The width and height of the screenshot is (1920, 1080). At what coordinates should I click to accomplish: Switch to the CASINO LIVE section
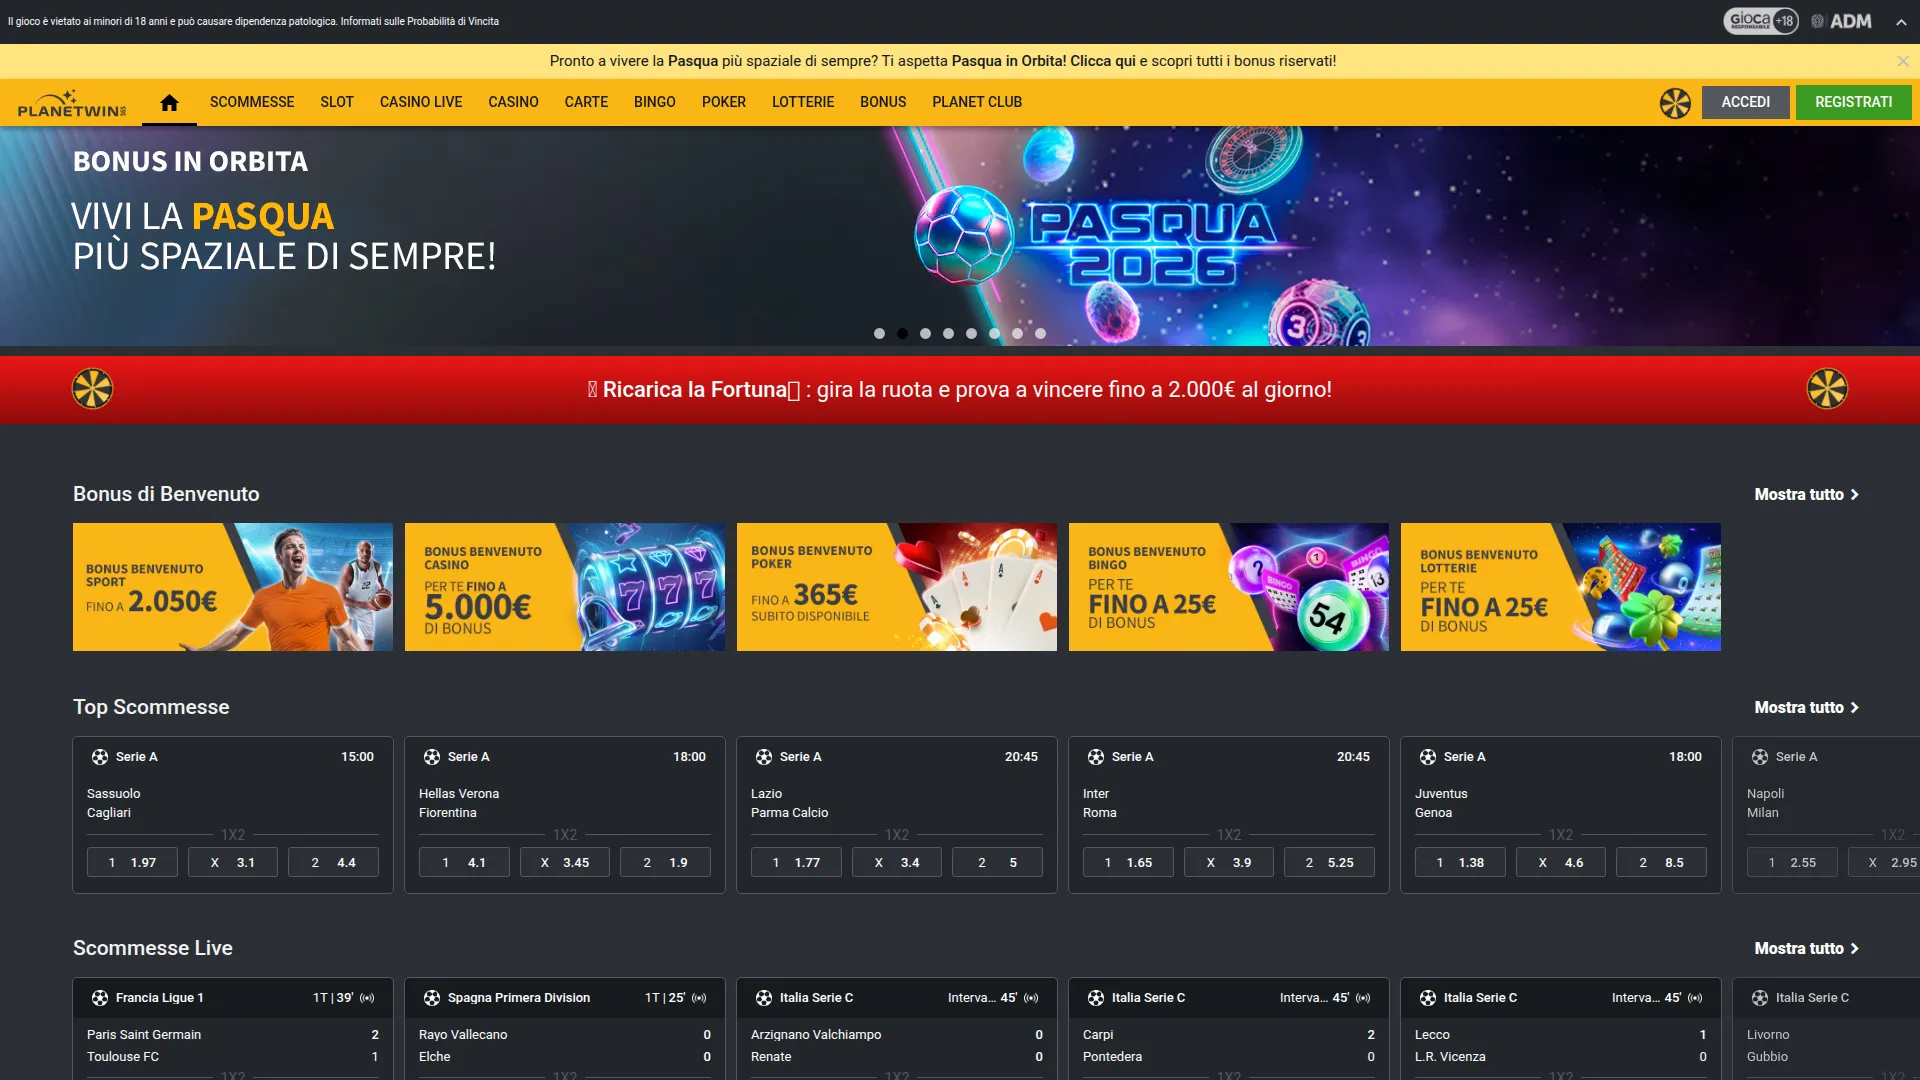click(x=420, y=102)
